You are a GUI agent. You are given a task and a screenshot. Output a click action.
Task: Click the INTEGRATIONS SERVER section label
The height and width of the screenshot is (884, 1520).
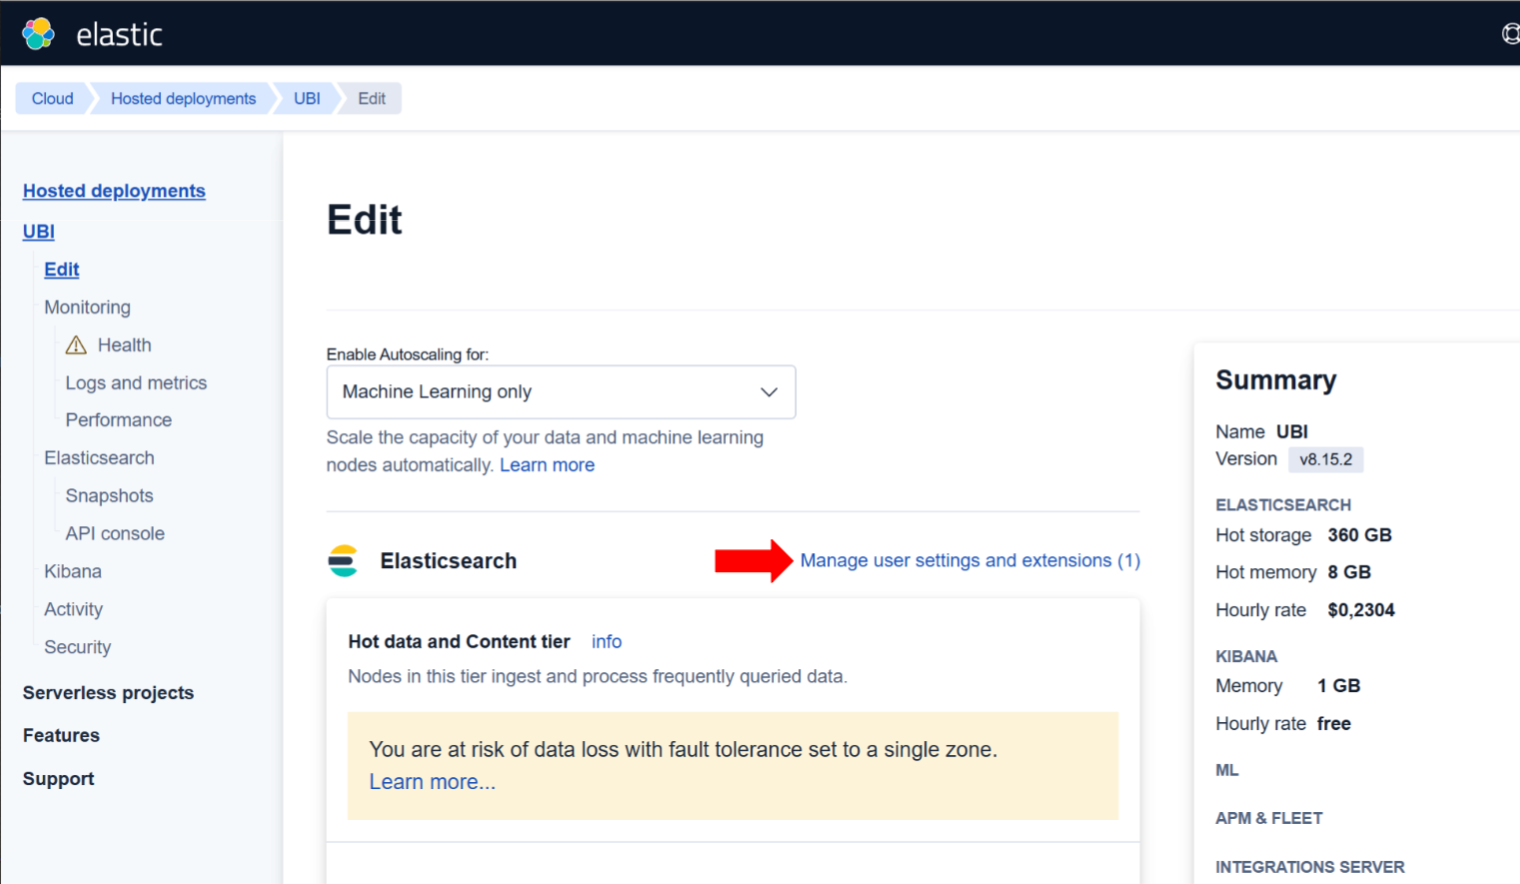click(1310, 867)
